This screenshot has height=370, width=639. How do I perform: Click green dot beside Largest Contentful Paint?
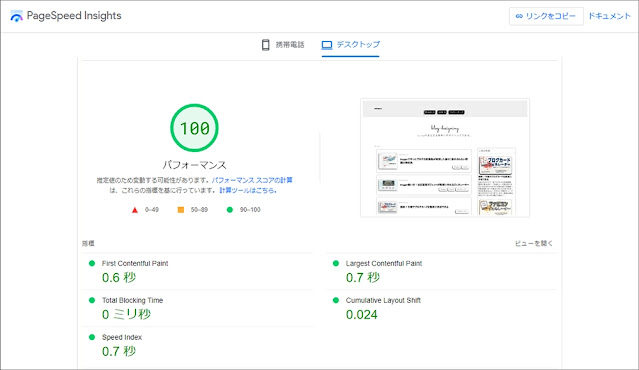tap(336, 264)
